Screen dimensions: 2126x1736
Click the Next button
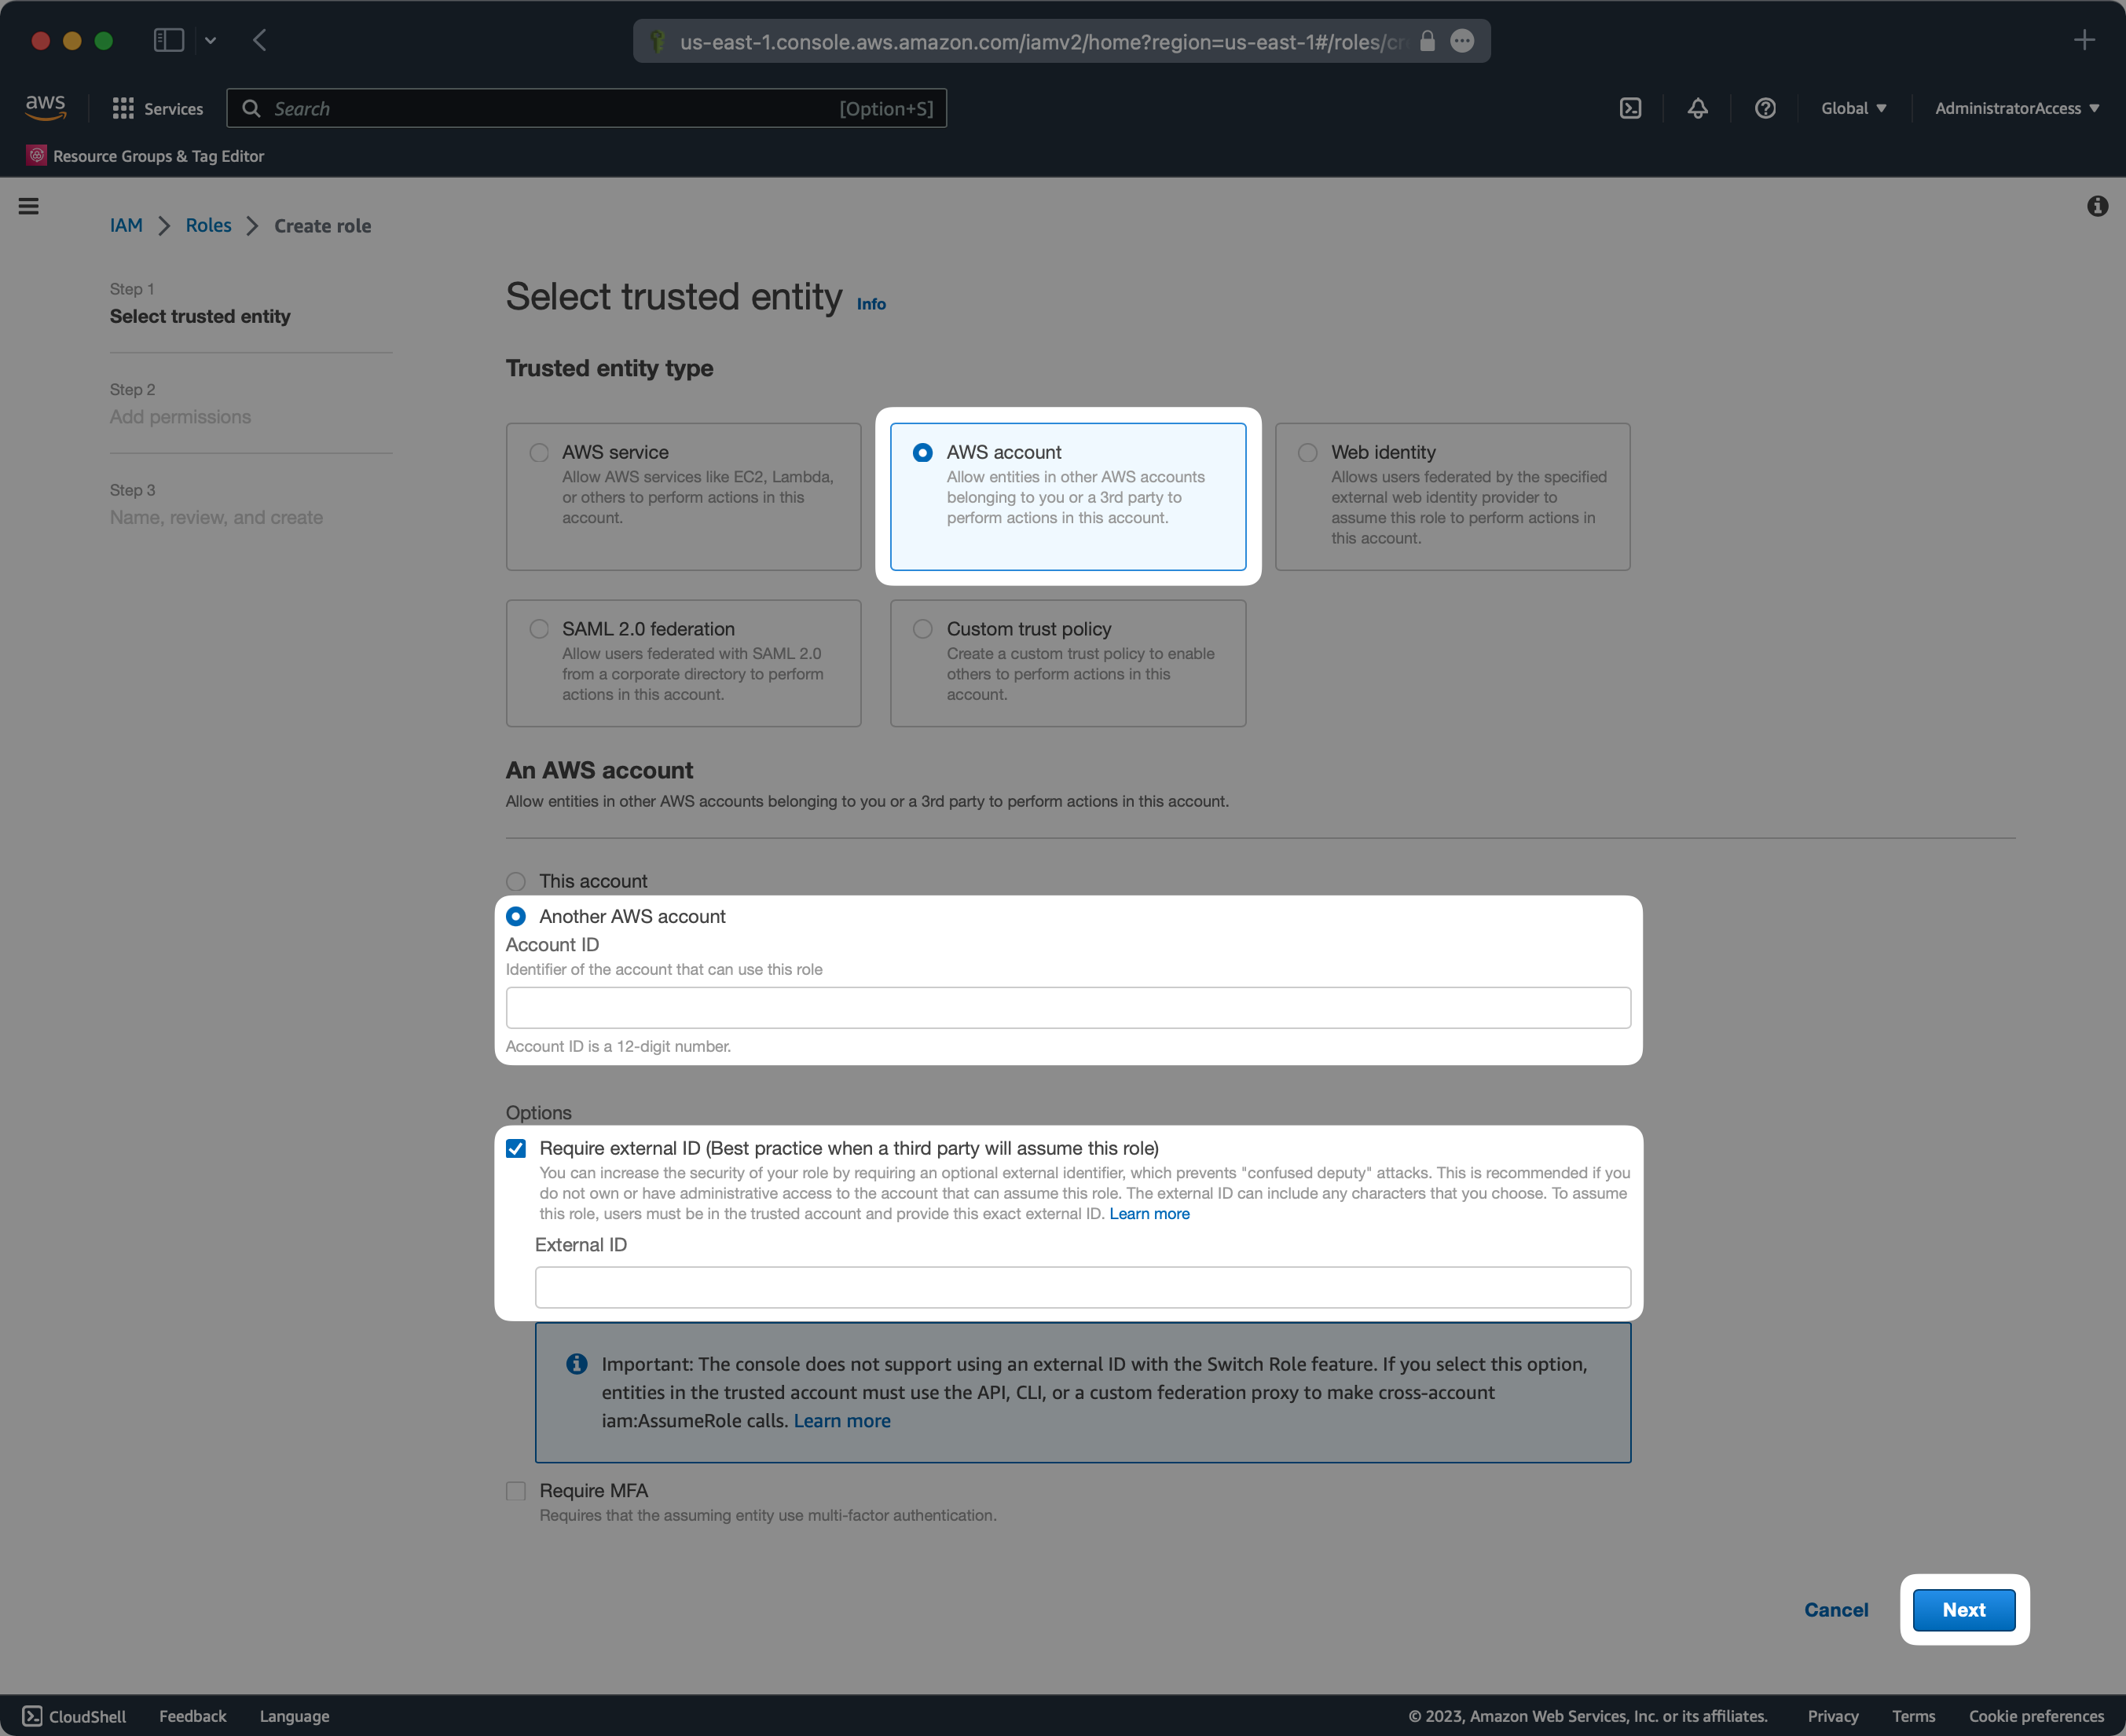coord(1963,1610)
